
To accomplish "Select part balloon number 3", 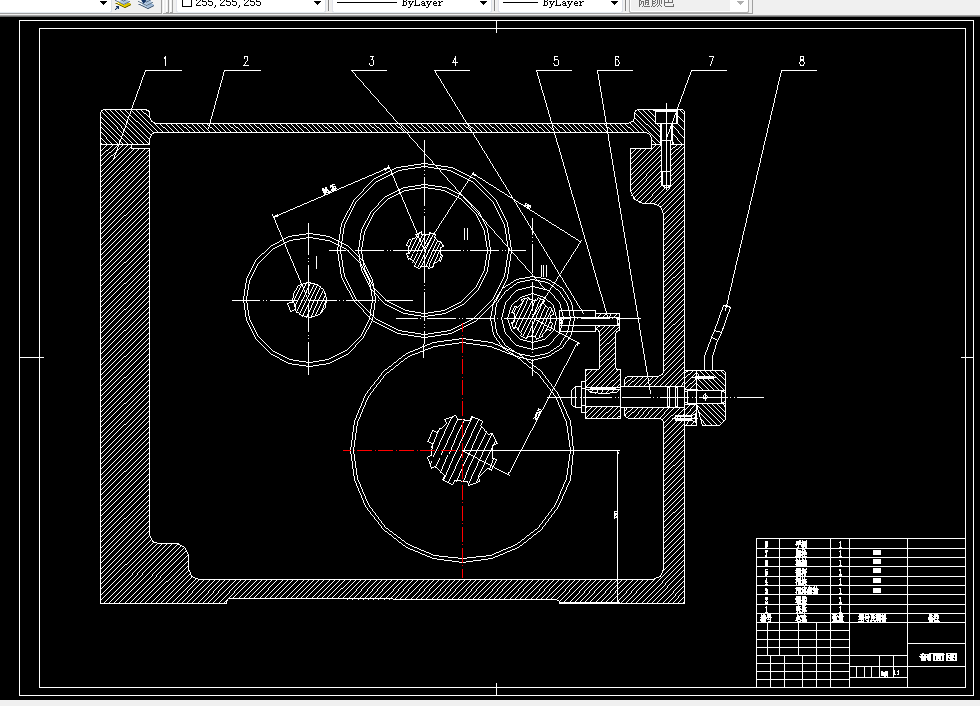I will [371, 61].
